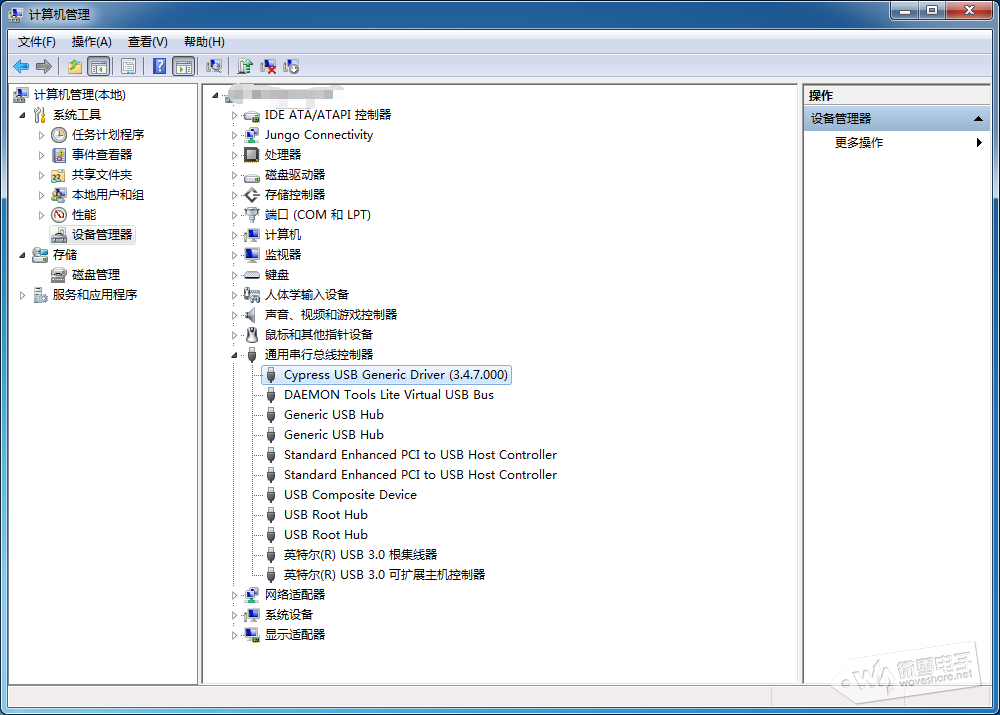Expand the 服务和应用程序 node
The width and height of the screenshot is (1000, 715).
(22, 295)
